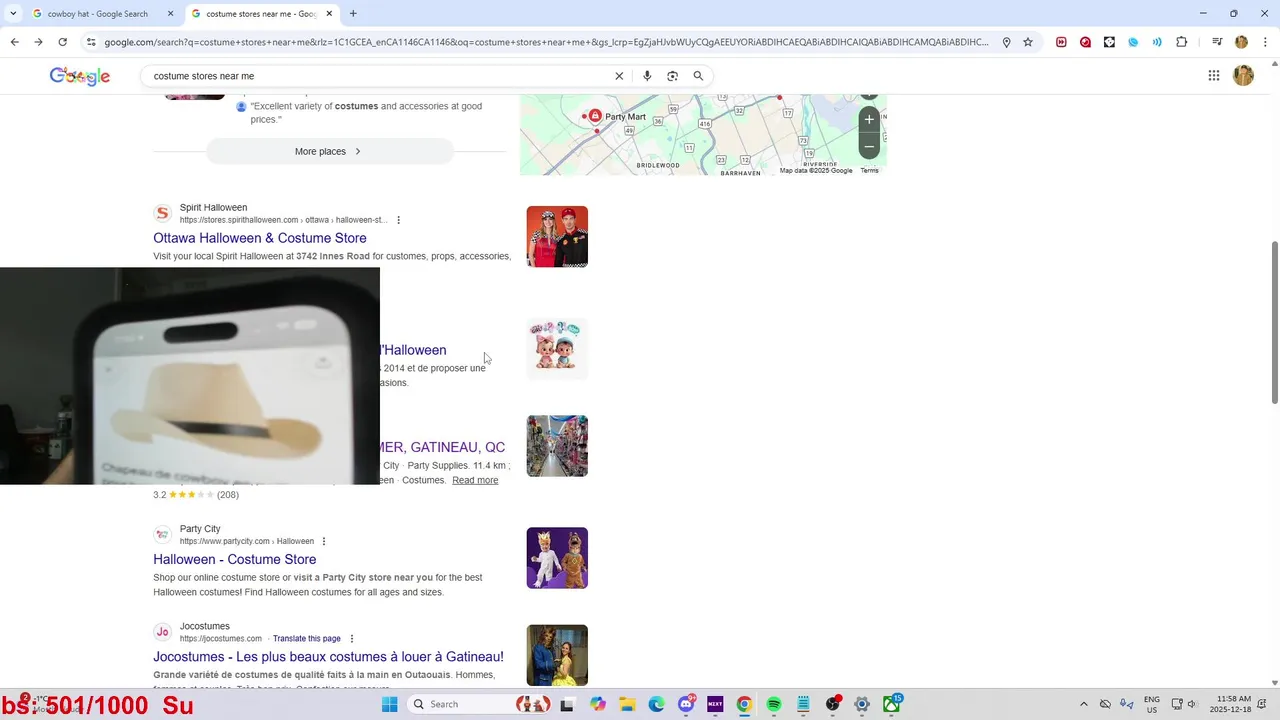The width and height of the screenshot is (1280, 720).
Task: Open a new browser tab
Action: tap(353, 14)
